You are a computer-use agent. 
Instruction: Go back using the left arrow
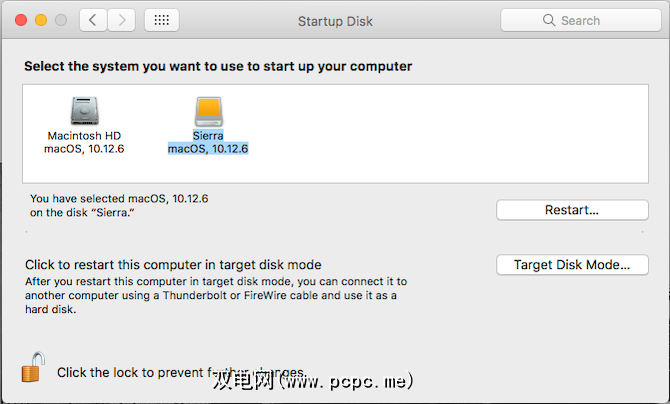[x=92, y=20]
